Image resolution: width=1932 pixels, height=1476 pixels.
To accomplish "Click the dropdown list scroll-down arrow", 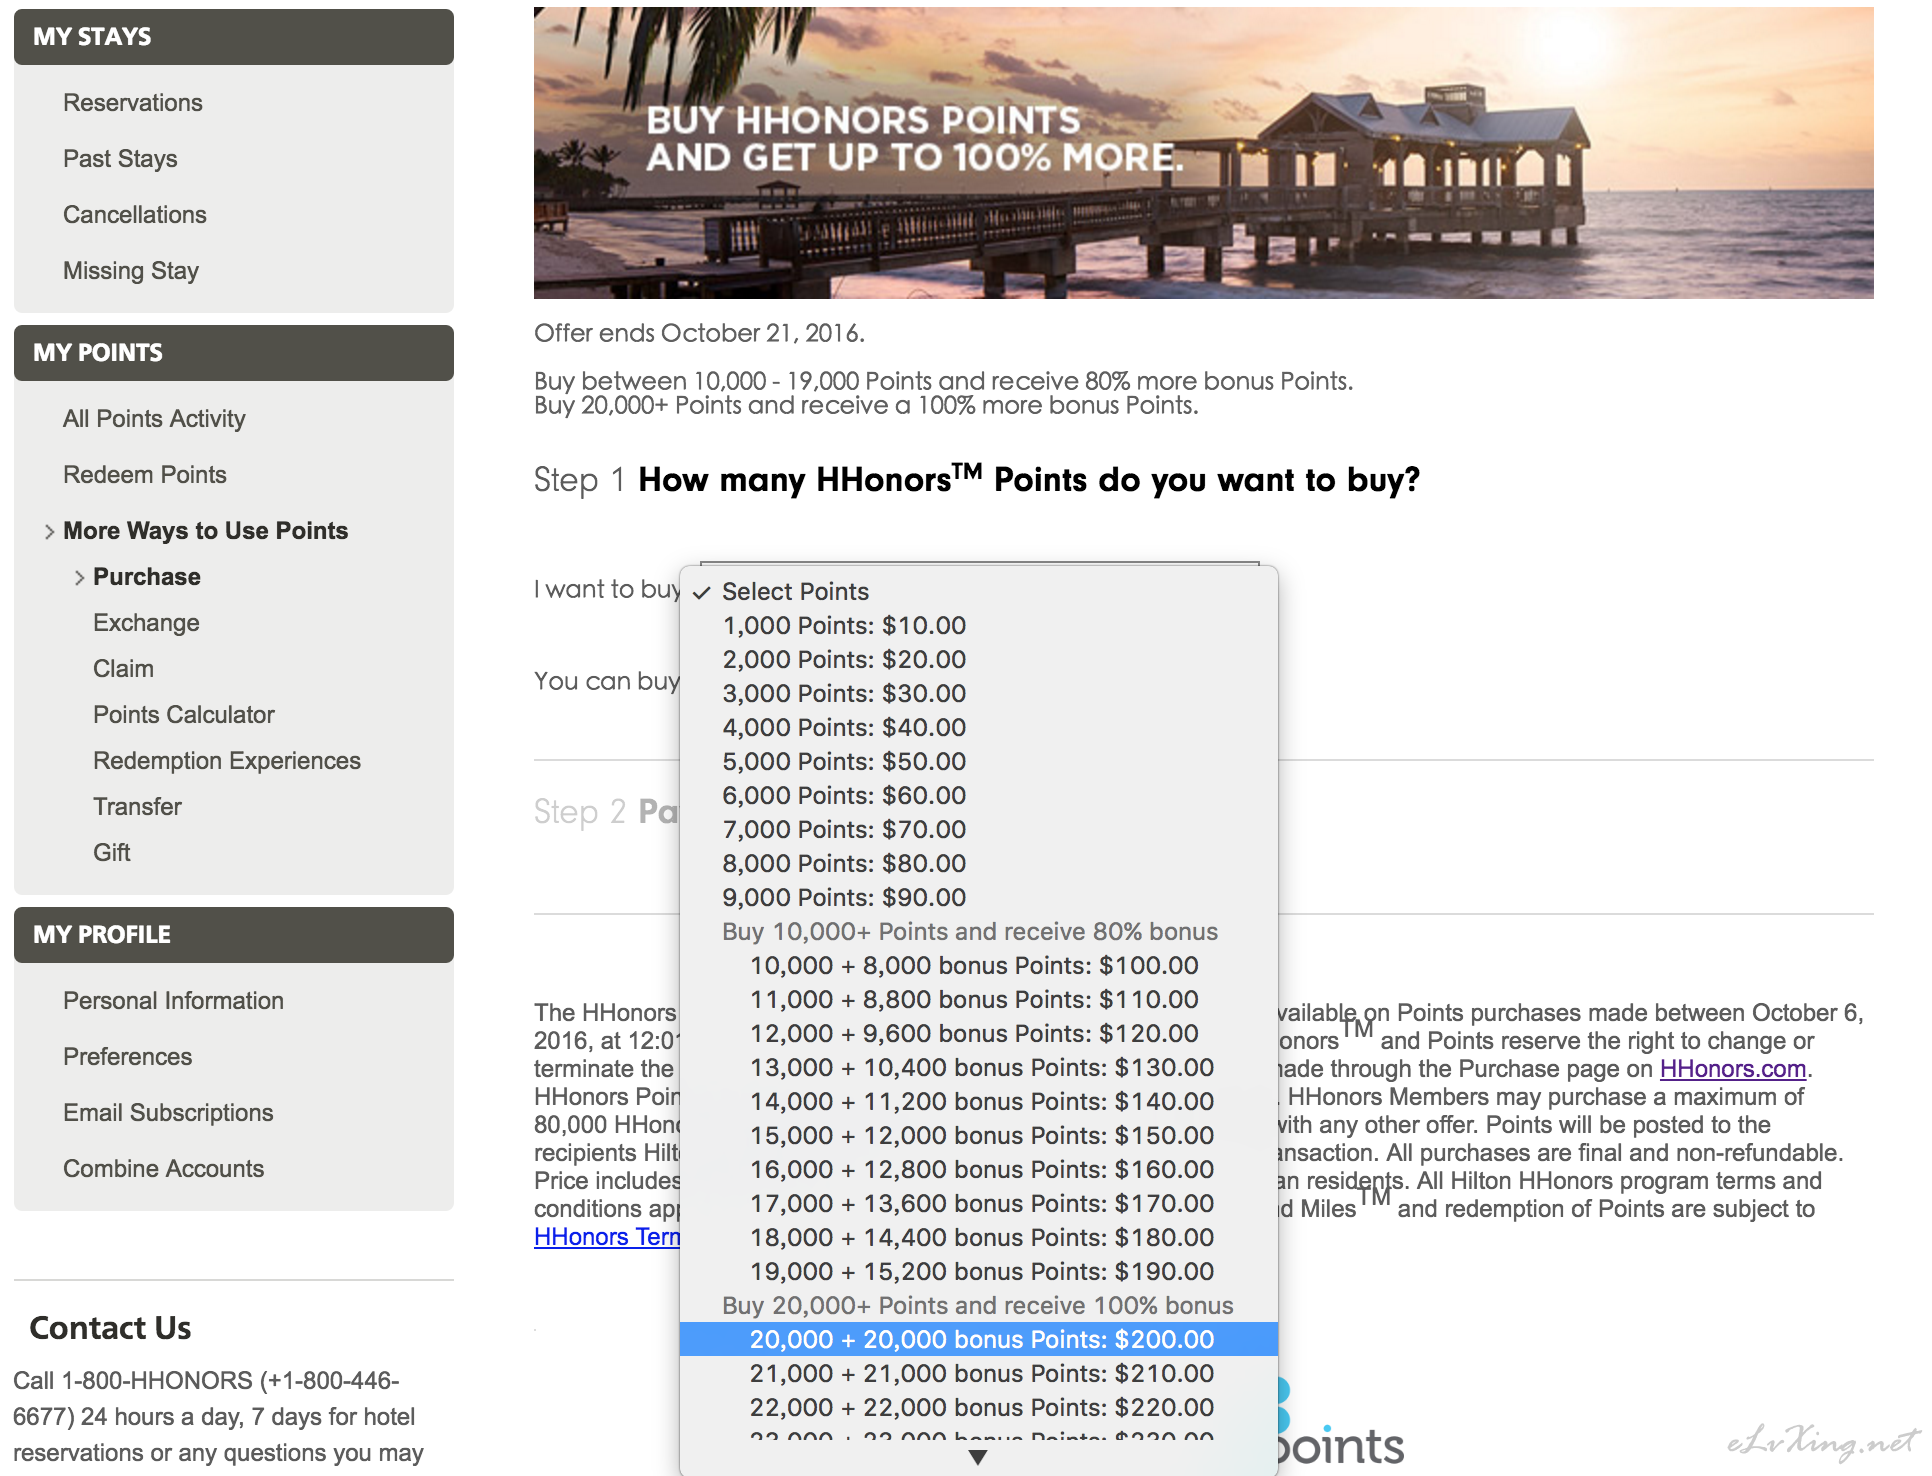I will [x=979, y=1458].
